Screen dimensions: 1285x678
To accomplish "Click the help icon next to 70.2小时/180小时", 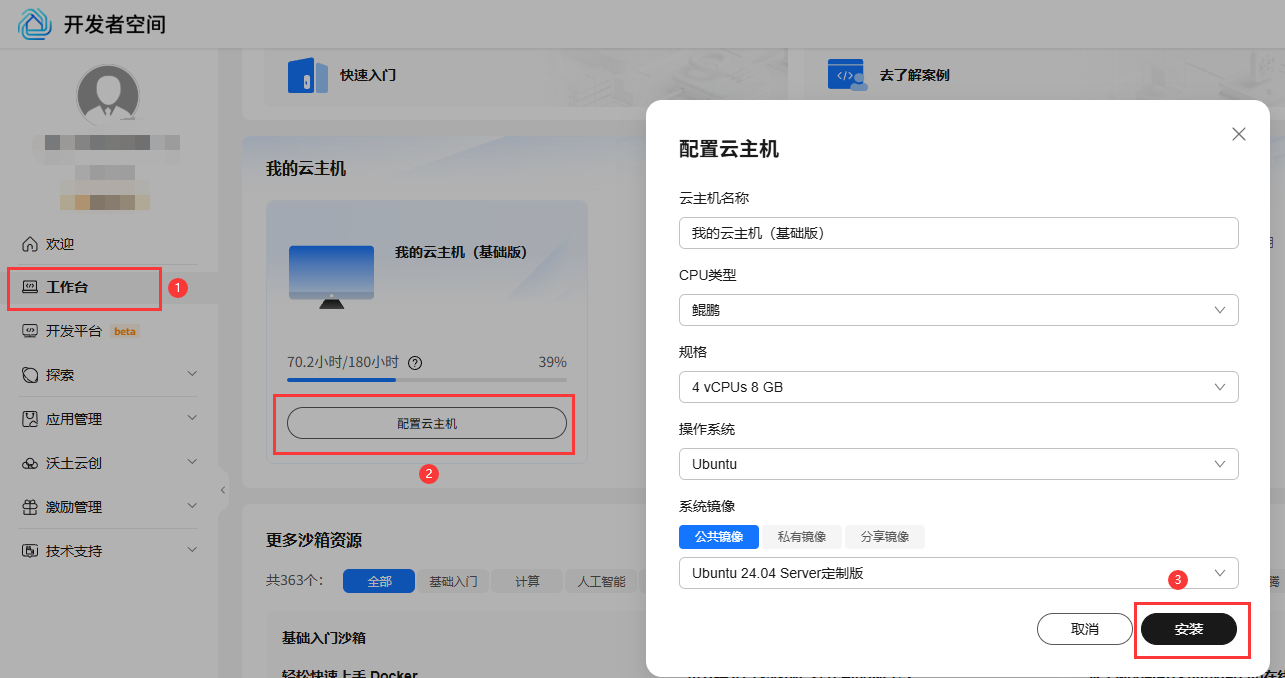I will pyautogui.click(x=415, y=362).
